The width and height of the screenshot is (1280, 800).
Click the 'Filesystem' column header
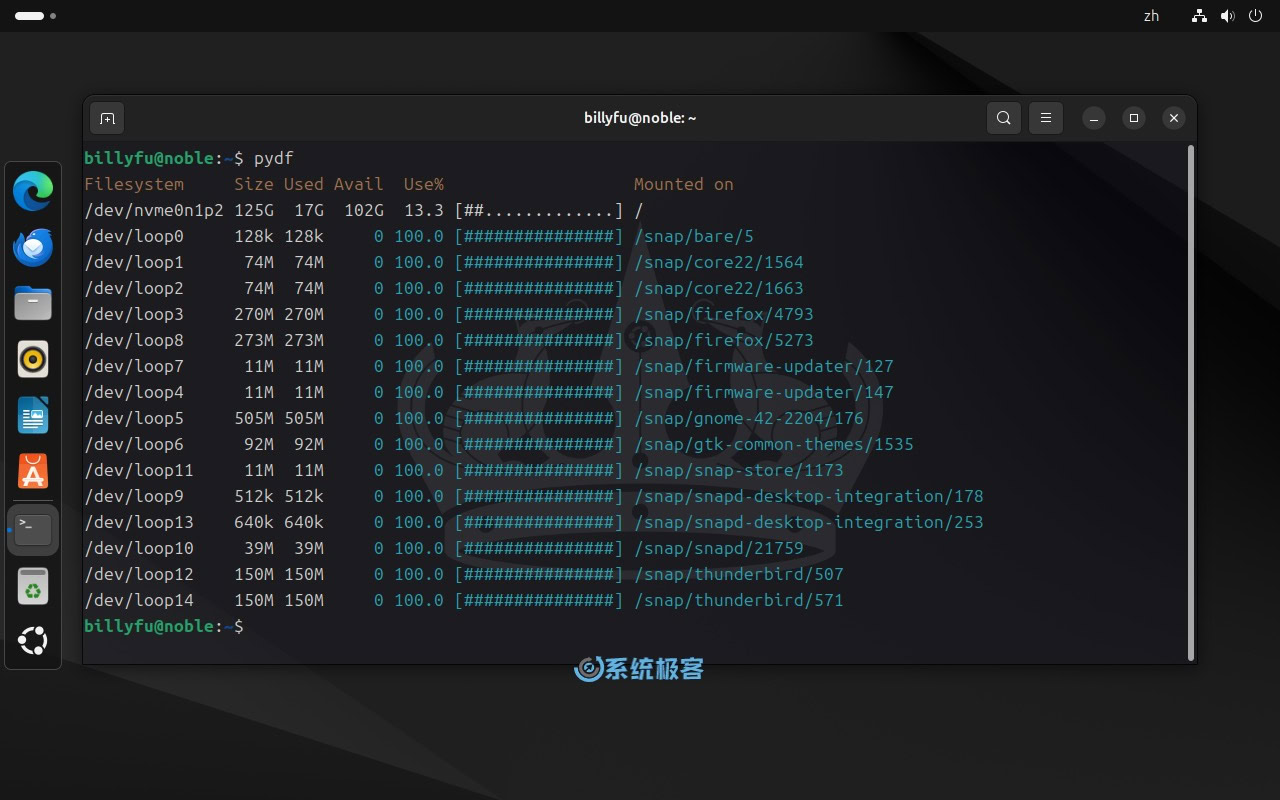134,184
